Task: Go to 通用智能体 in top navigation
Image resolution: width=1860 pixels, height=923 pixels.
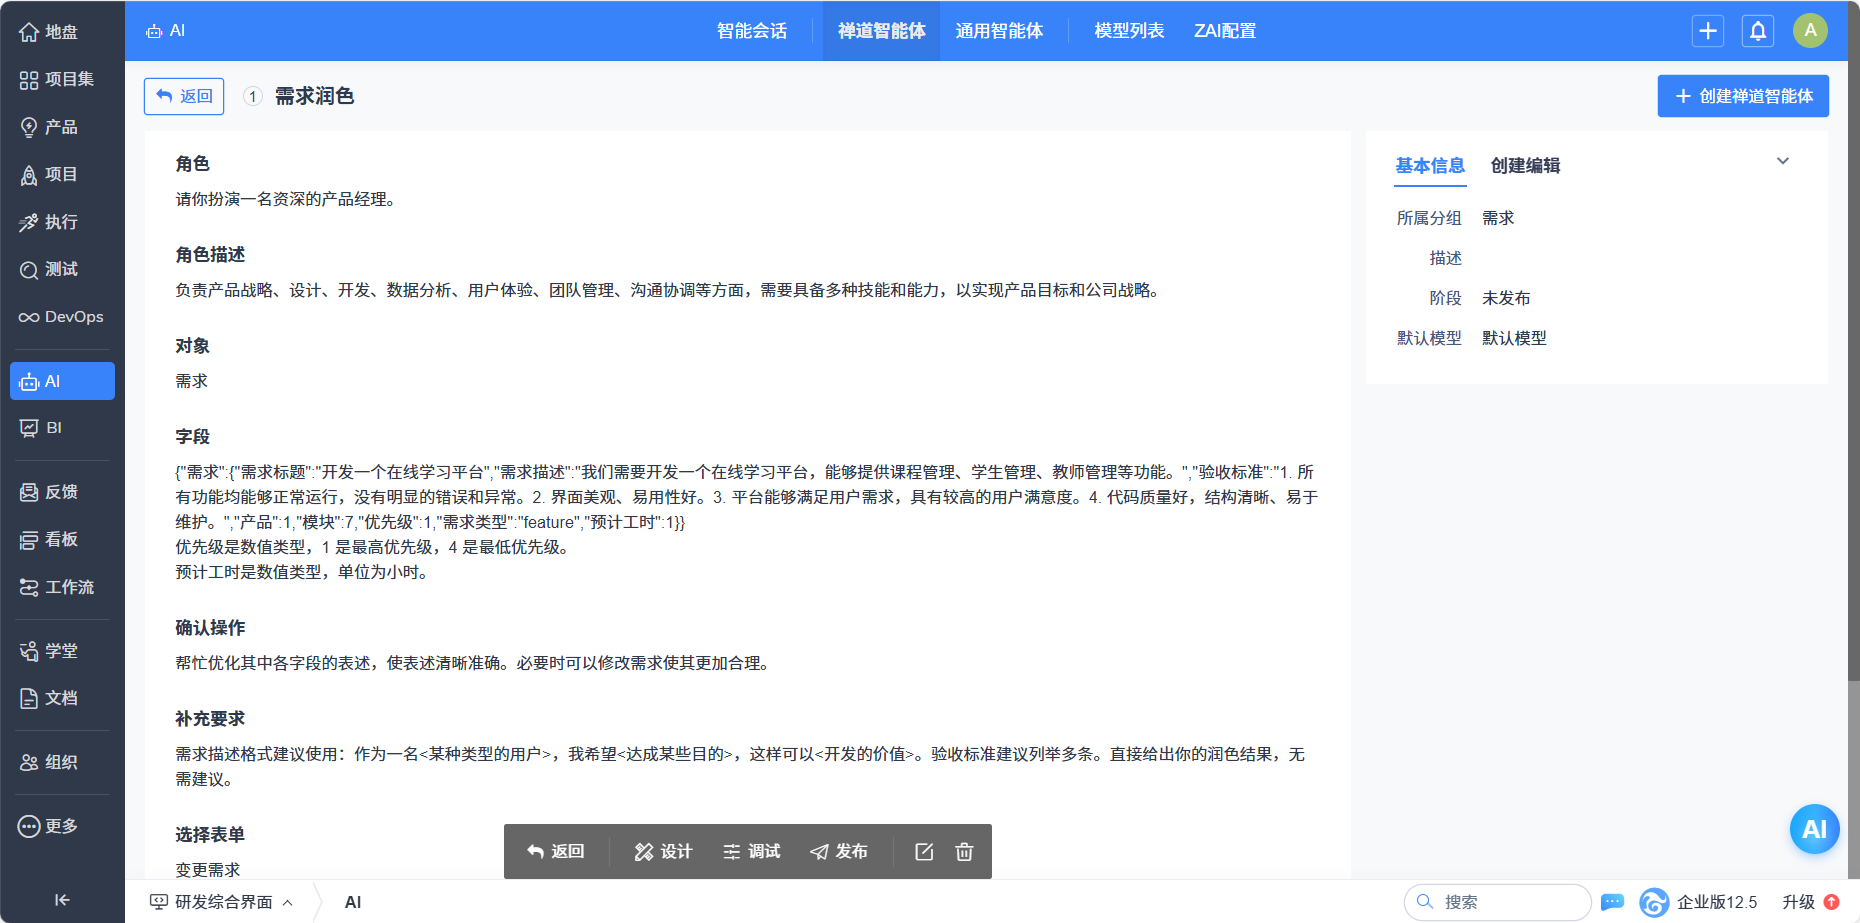Action: coord(998,31)
